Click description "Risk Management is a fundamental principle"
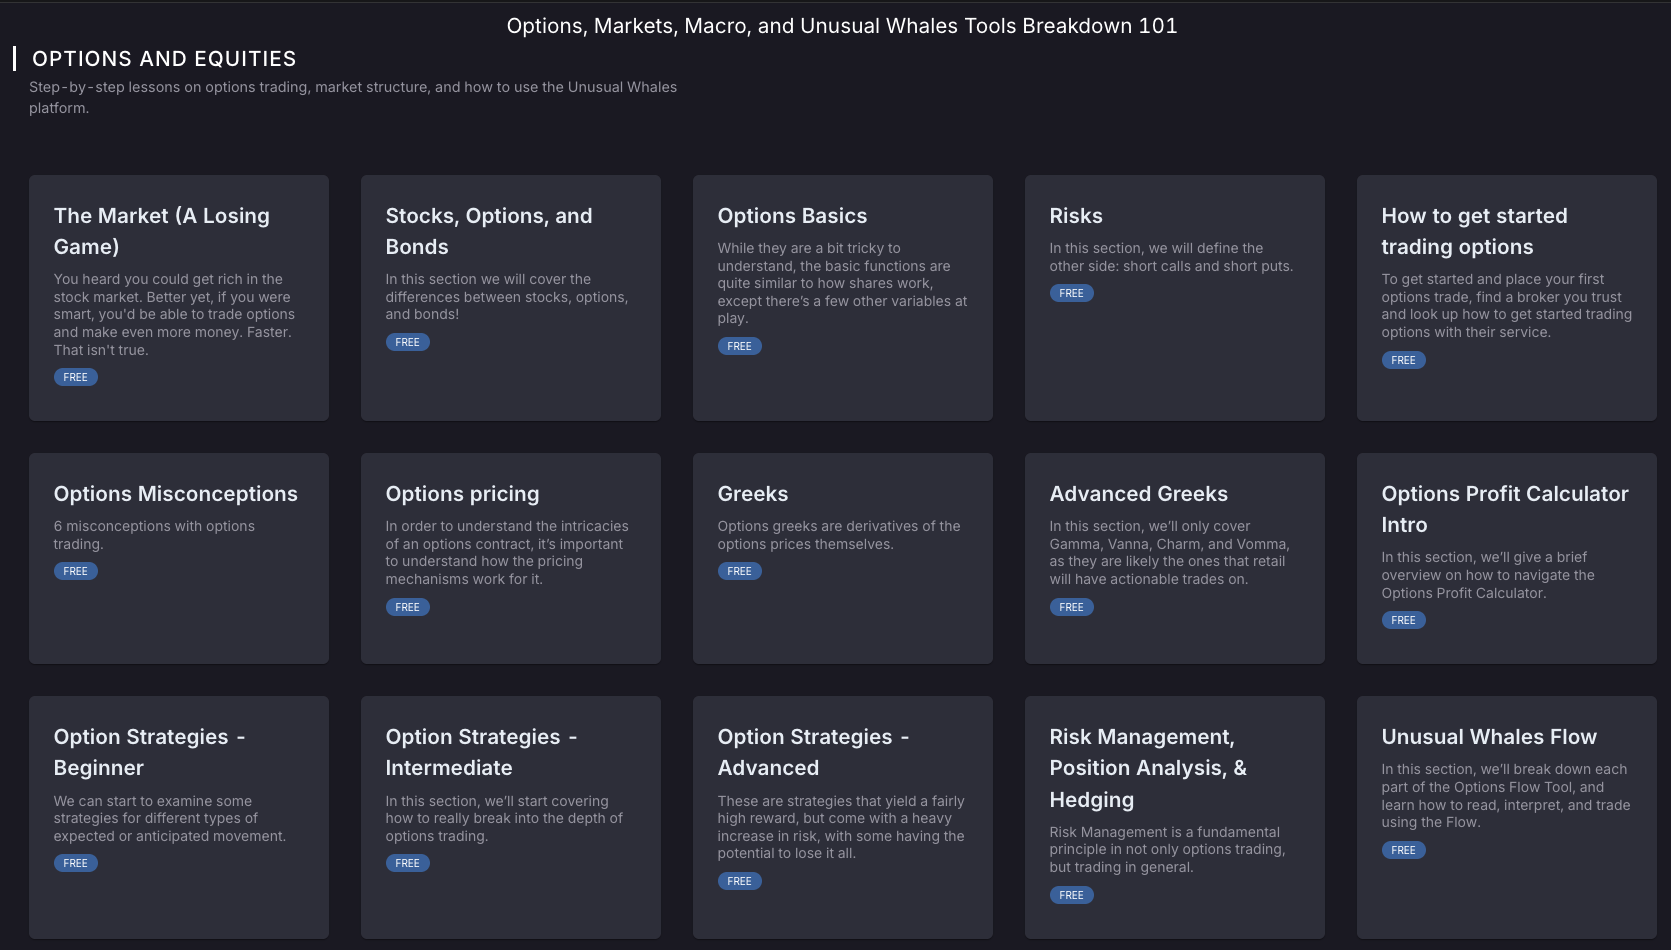This screenshot has width=1671, height=950. 1167,850
